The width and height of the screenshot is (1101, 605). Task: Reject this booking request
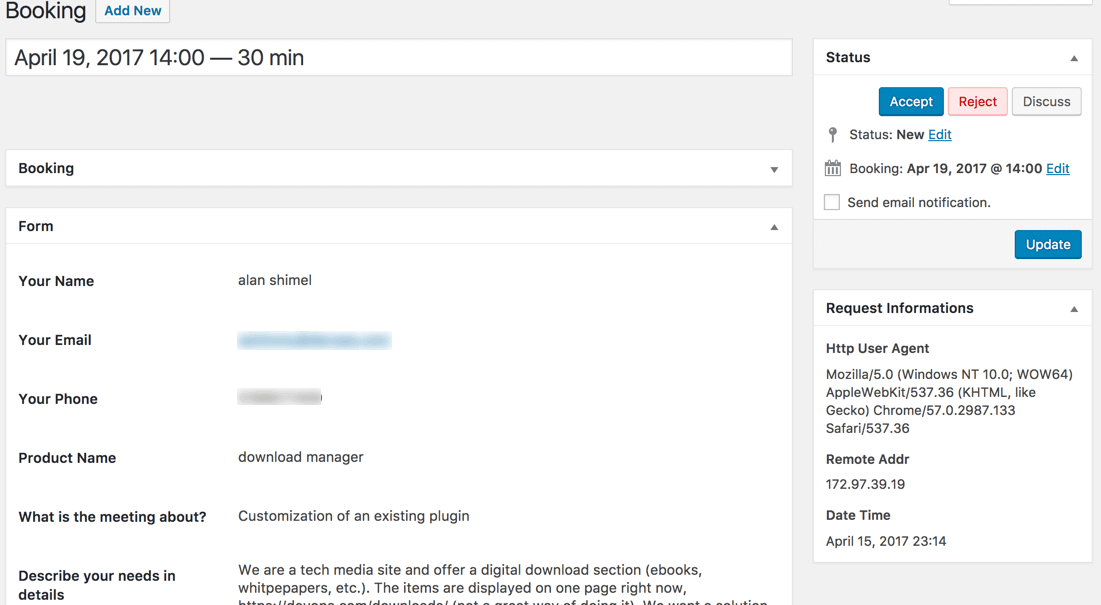(x=977, y=101)
